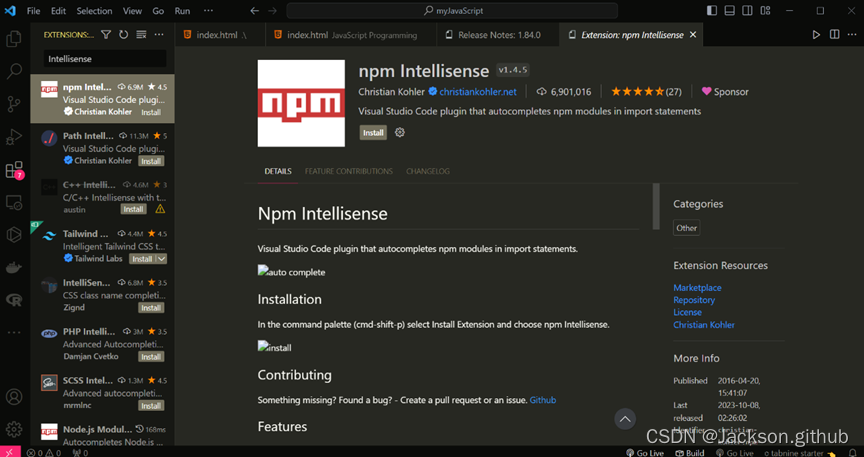Switch to index.html JavaScript Programming tab
The image size is (864, 457).
click(351, 35)
